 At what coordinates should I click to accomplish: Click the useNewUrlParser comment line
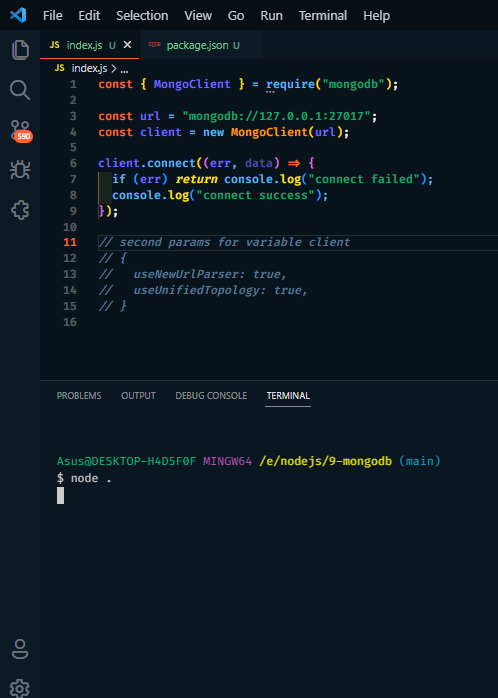(x=193, y=274)
